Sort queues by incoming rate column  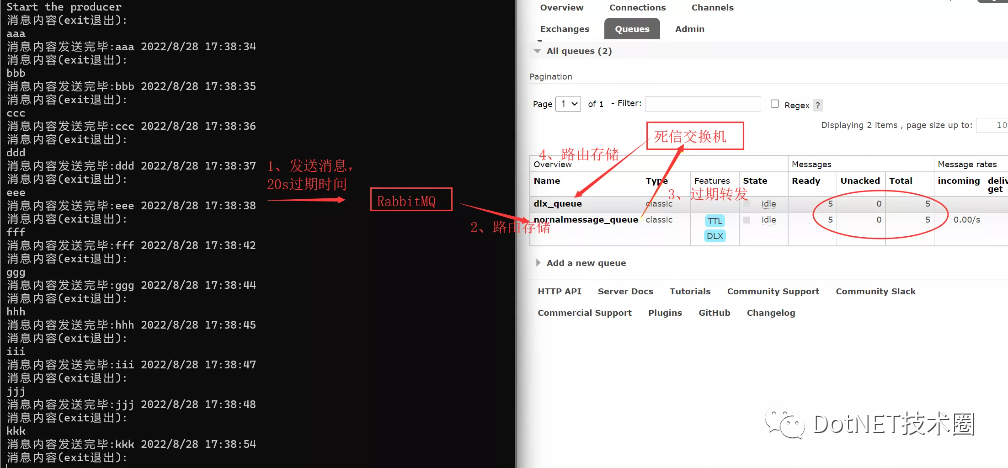(x=958, y=181)
